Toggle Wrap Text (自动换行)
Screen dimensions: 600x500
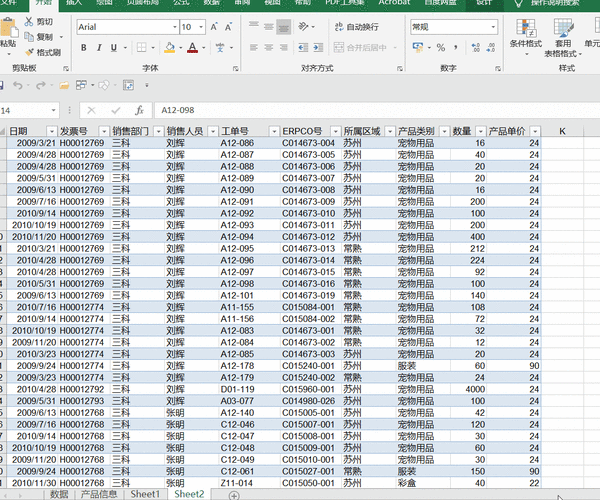coord(357,27)
